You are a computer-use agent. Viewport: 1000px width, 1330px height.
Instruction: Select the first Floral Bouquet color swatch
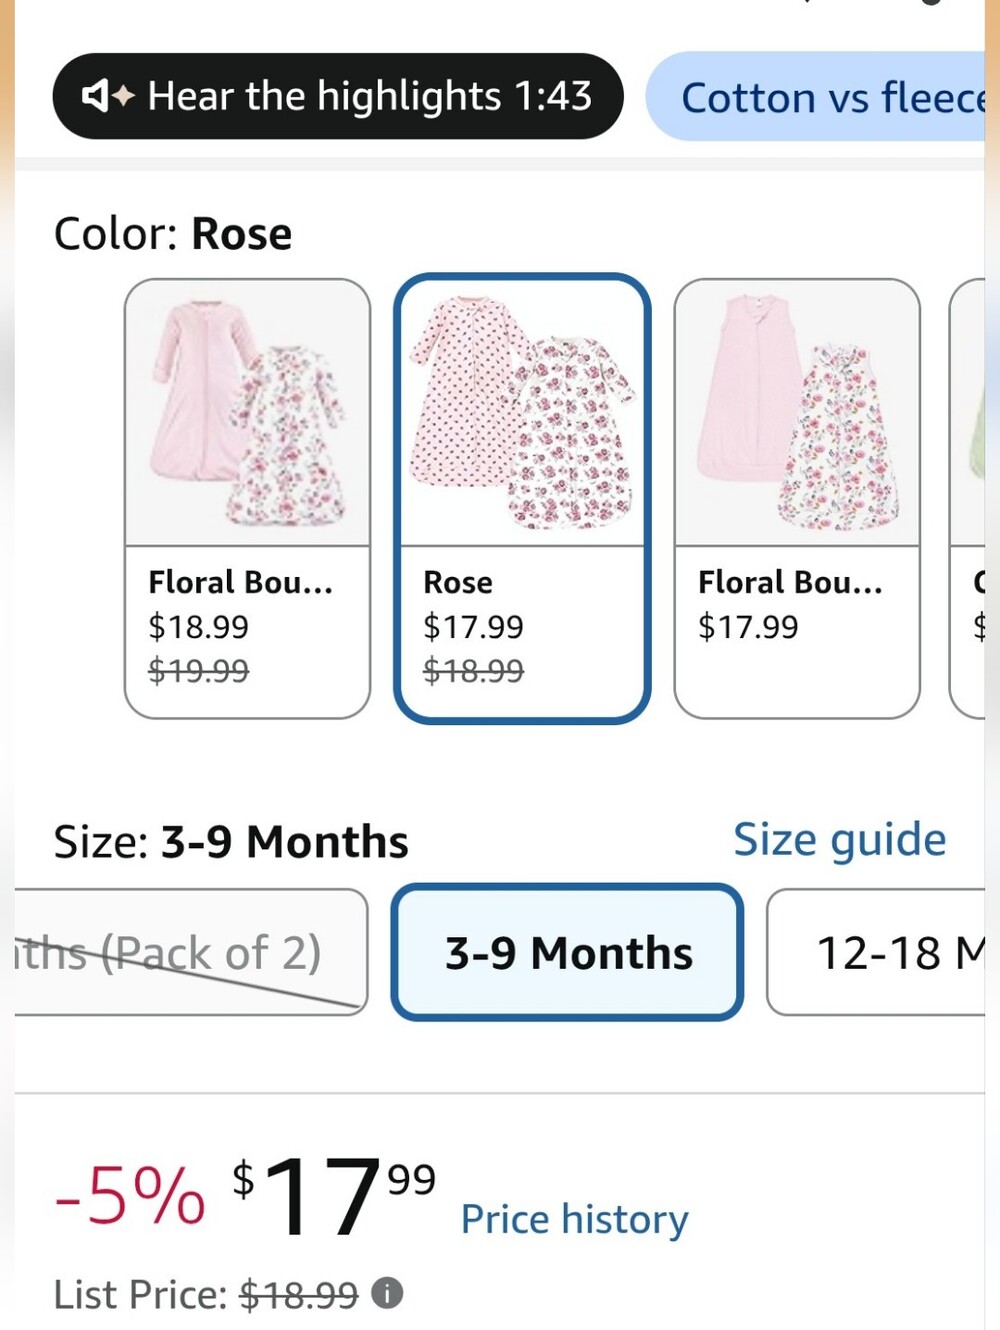tap(247, 498)
